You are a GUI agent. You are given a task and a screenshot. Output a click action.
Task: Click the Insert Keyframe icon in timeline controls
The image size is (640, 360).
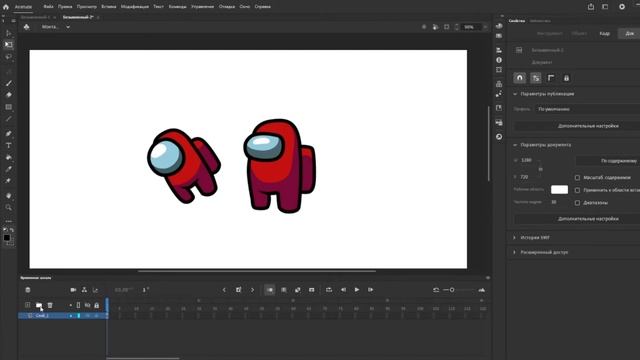click(238, 290)
